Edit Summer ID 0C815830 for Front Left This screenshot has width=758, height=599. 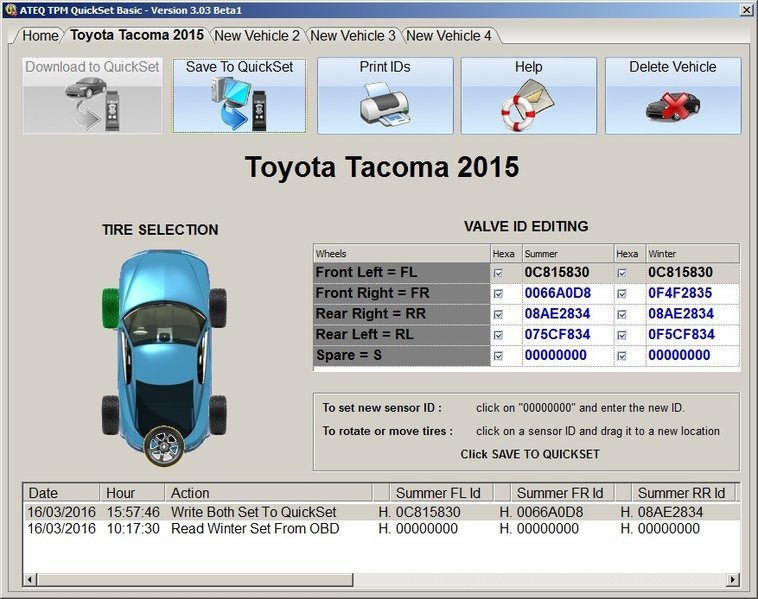567,272
